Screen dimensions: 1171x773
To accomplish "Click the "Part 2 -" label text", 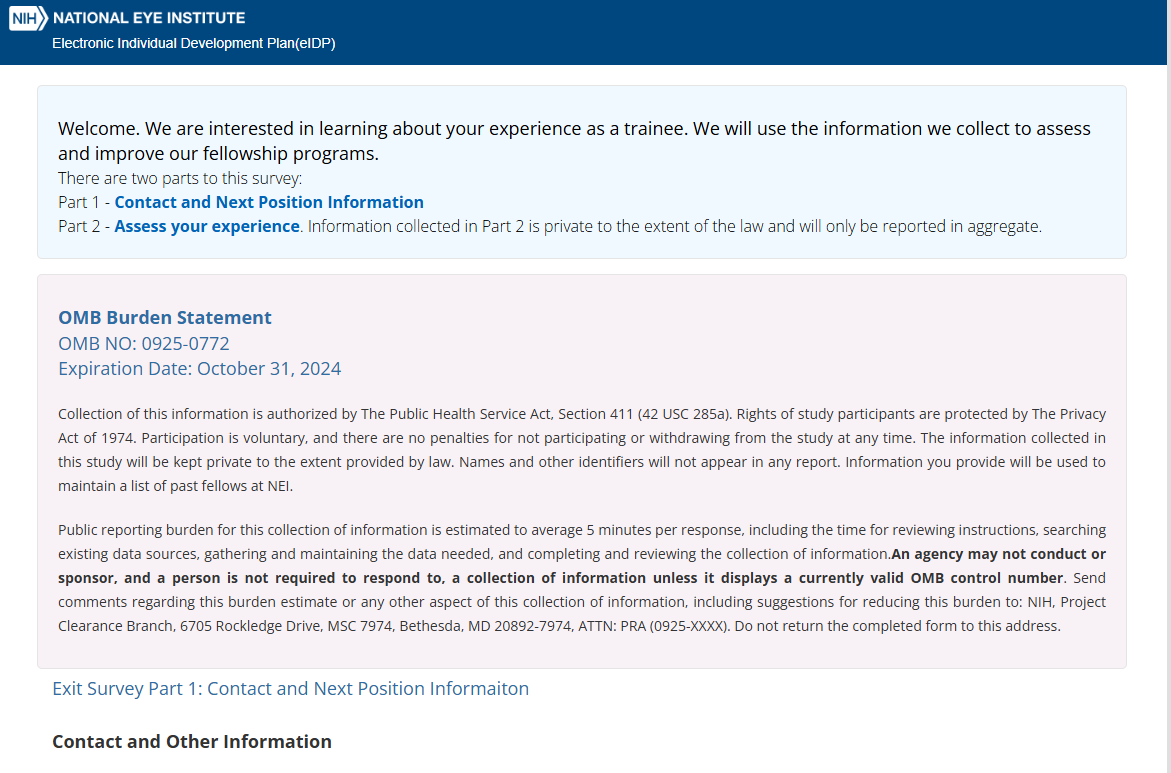I will (x=84, y=226).
